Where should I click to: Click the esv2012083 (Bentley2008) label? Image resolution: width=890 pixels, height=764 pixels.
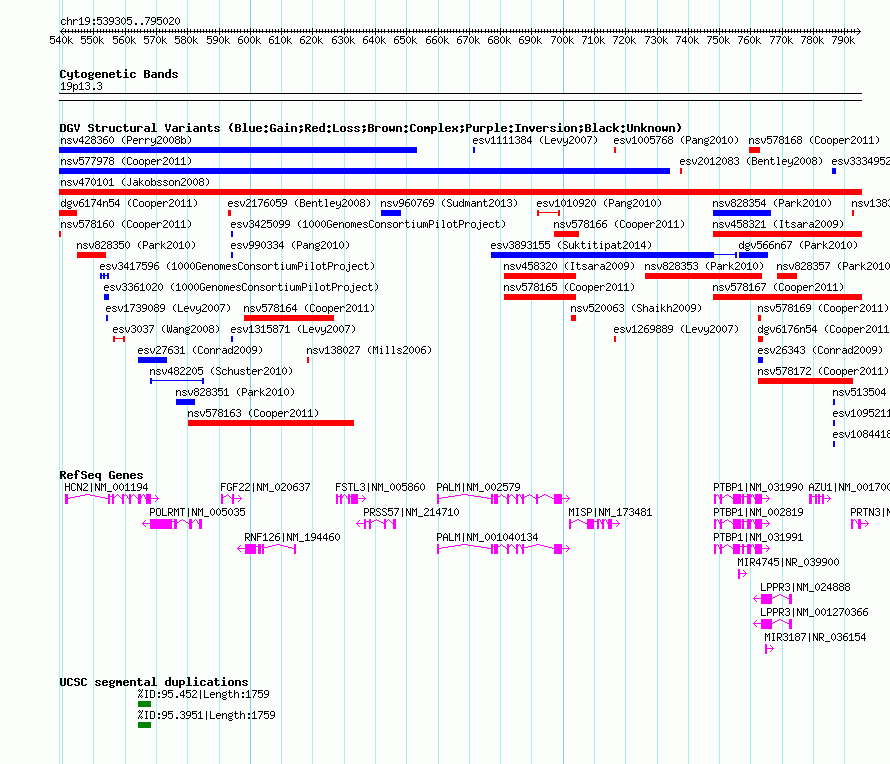tap(751, 161)
